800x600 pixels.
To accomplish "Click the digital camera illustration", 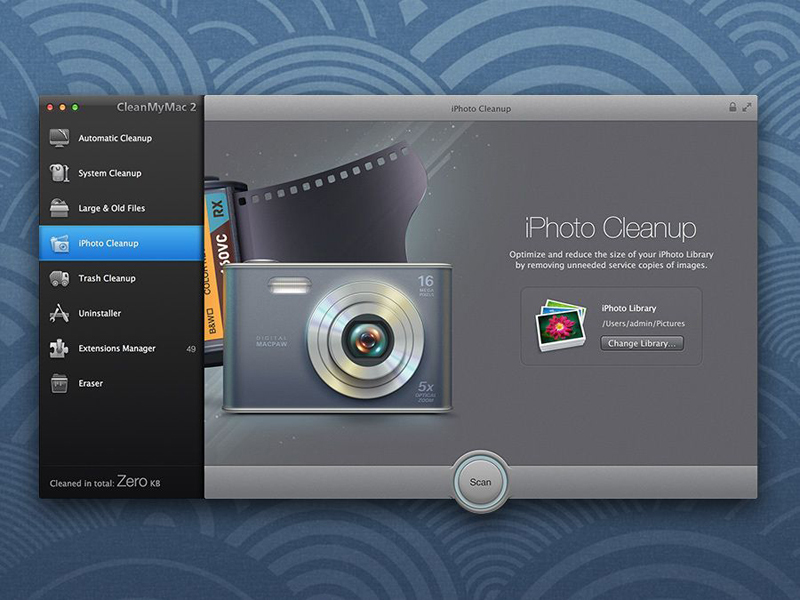I will coord(337,337).
